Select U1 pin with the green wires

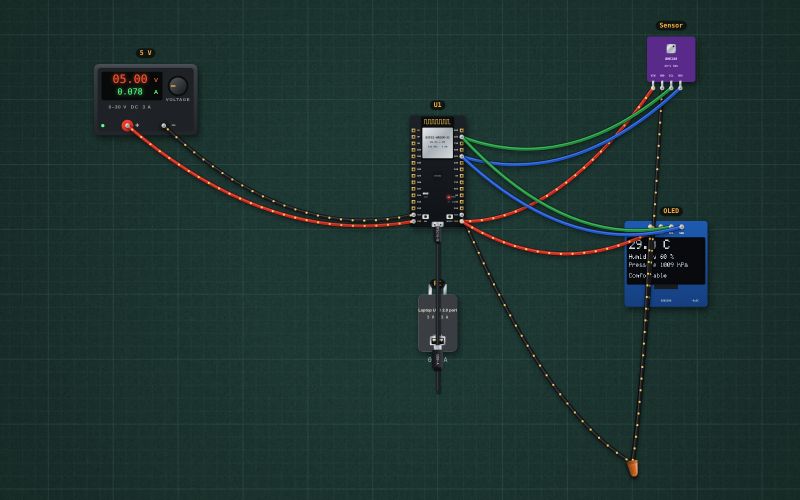pyautogui.click(x=462, y=137)
